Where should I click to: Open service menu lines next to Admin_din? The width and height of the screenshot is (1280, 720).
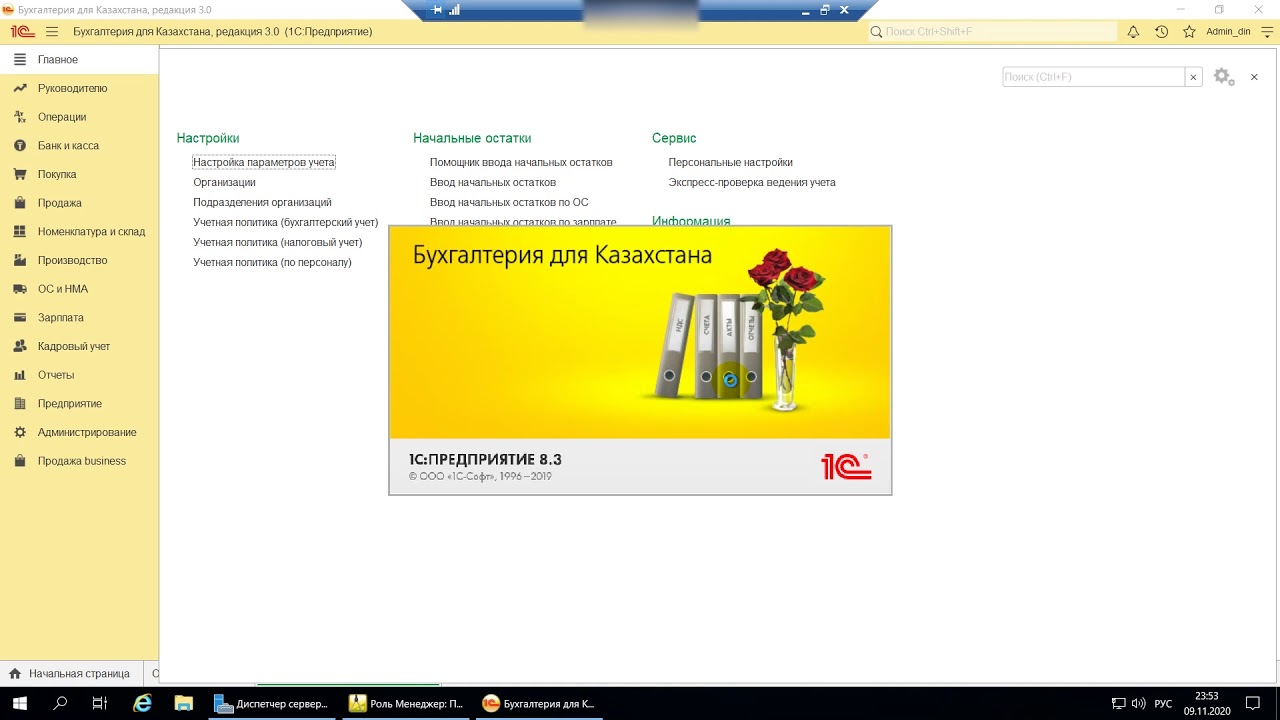(x=1268, y=32)
